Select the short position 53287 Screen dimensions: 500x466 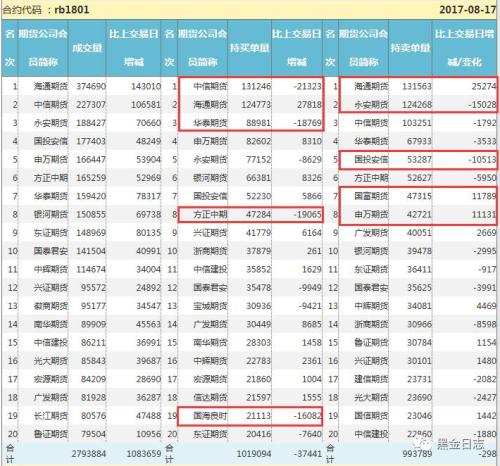point(419,160)
